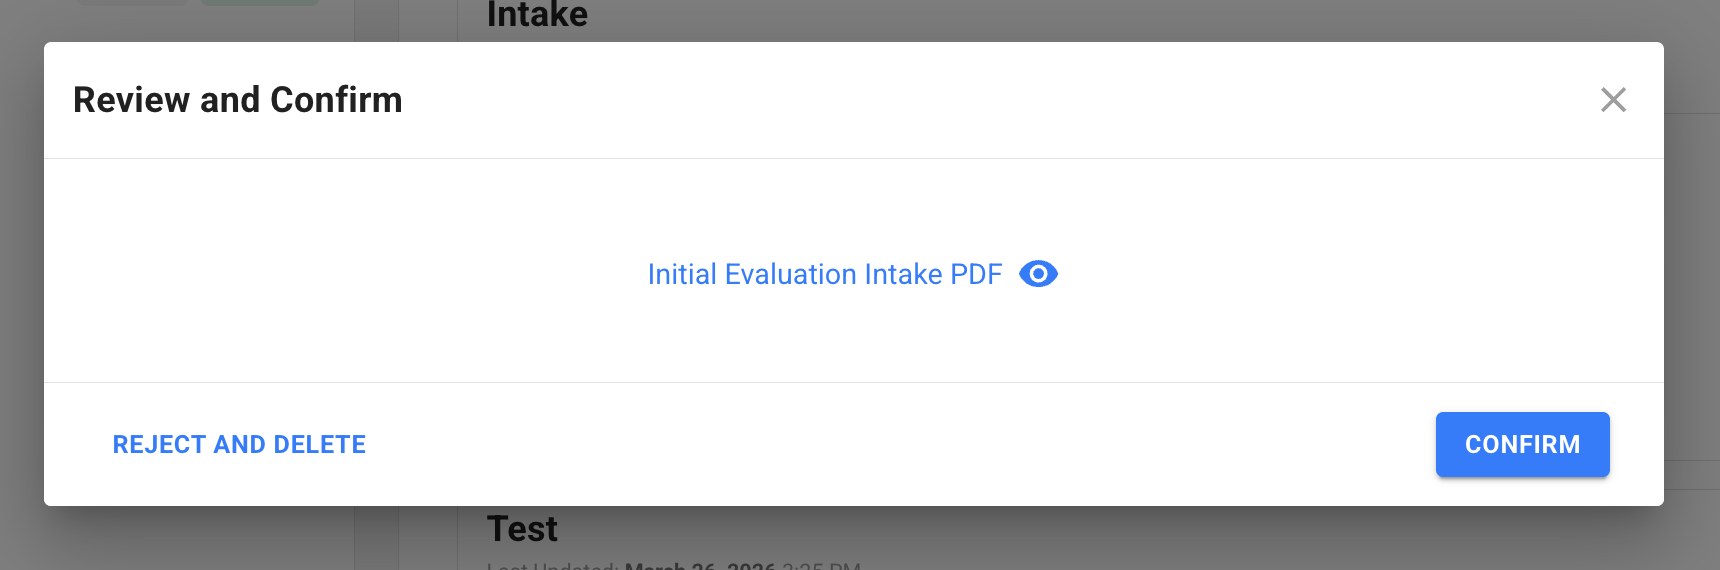Image resolution: width=1720 pixels, height=570 pixels.
Task: Click the Review and Confirm dialog title
Action: pyautogui.click(x=238, y=100)
